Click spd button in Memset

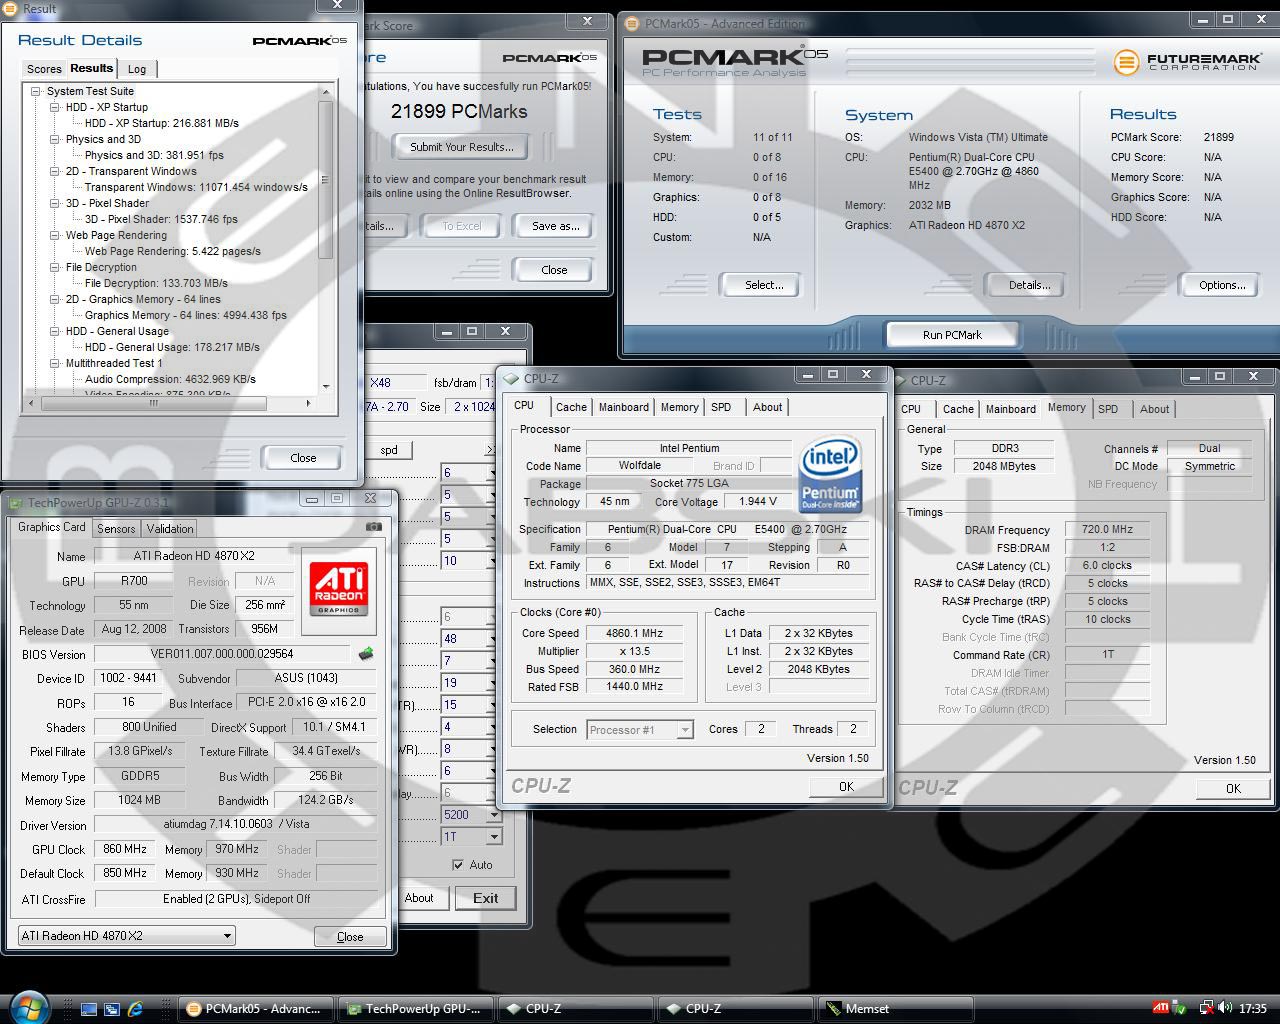click(389, 450)
